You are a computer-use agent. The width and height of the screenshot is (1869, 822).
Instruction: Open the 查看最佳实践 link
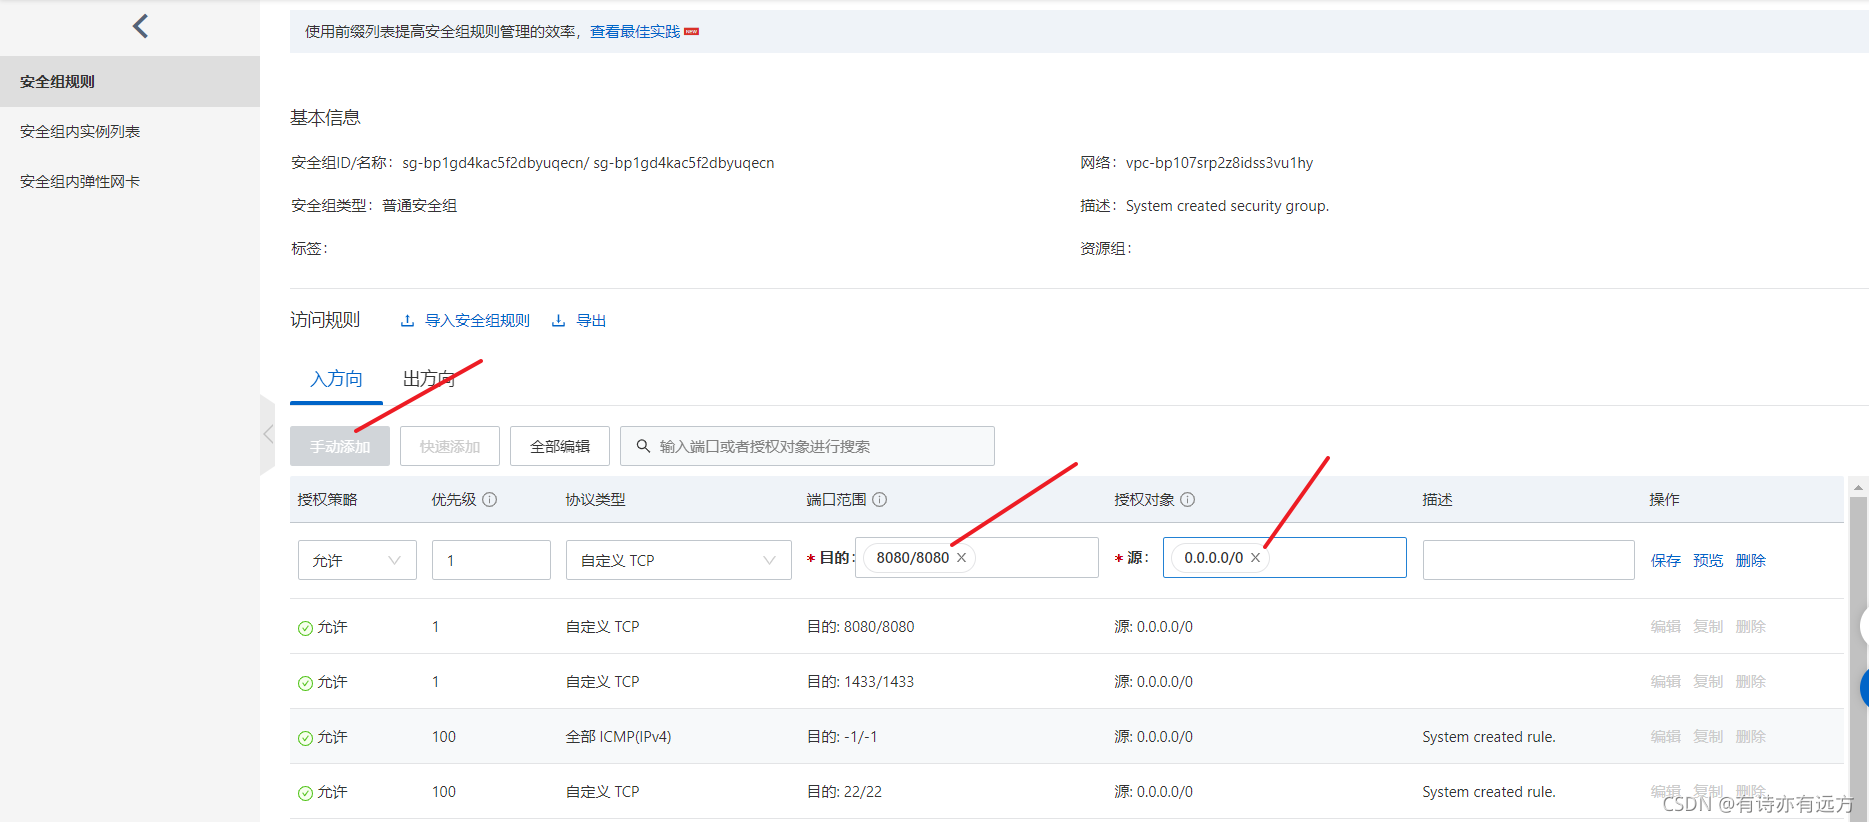pyautogui.click(x=635, y=32)
